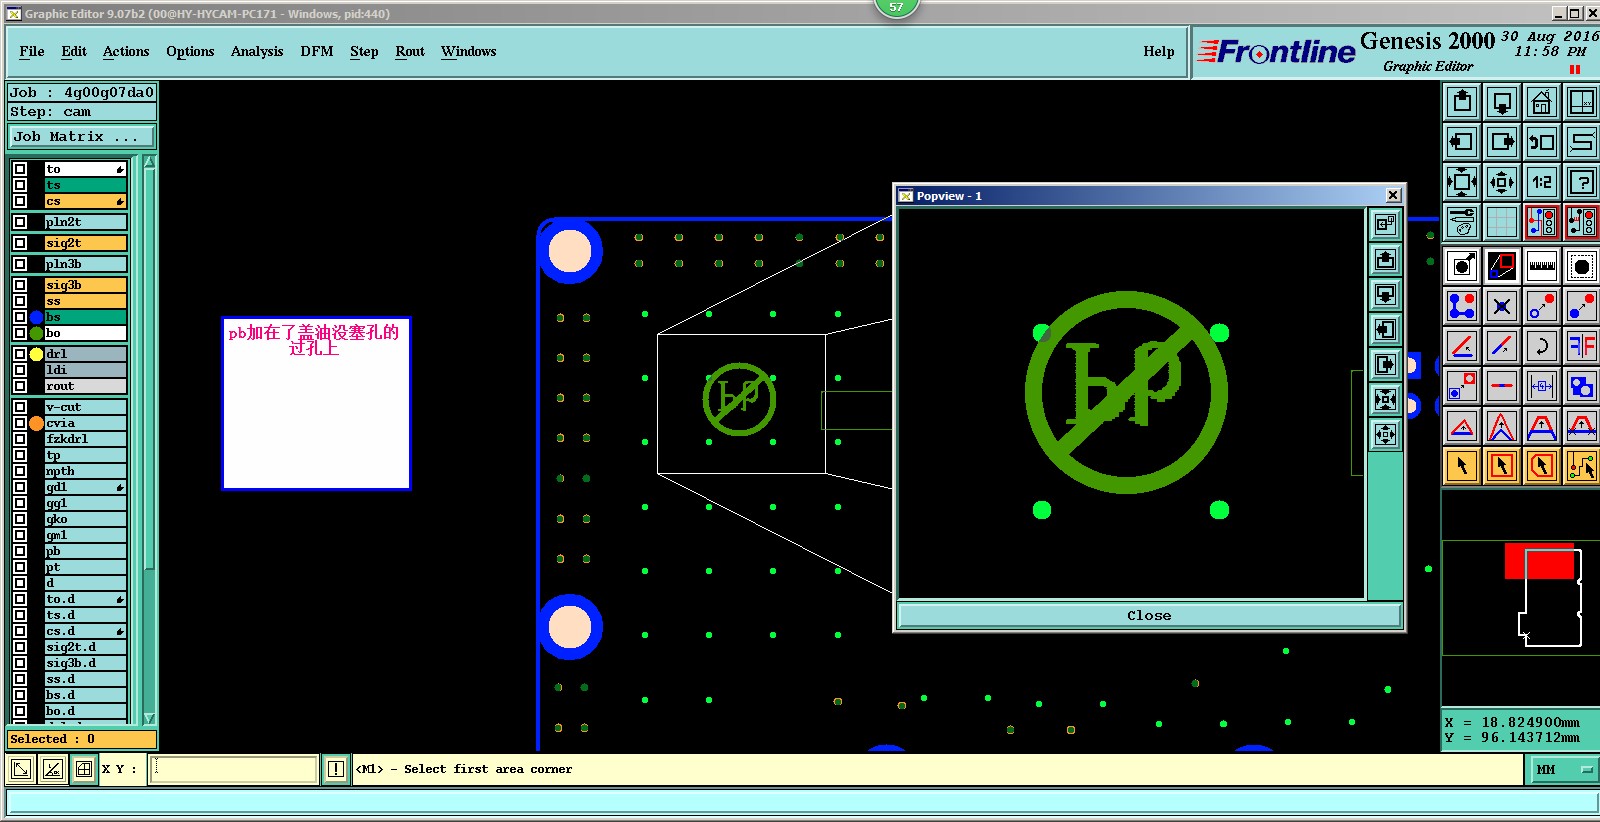Click the curved rotate arrow icon

pyautogui.click(x=1542, y=346)
